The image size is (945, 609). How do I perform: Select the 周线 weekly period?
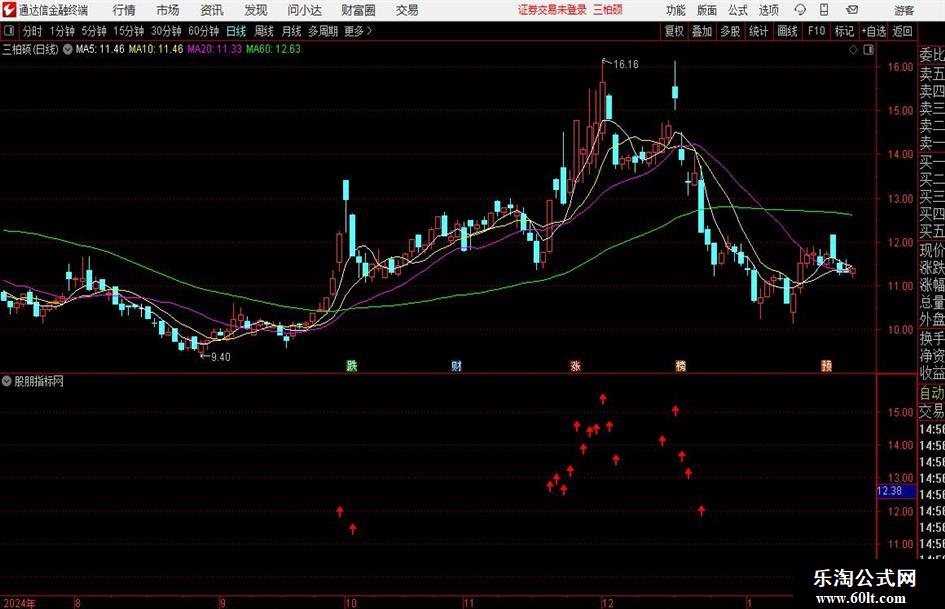[x=264, y=31]
